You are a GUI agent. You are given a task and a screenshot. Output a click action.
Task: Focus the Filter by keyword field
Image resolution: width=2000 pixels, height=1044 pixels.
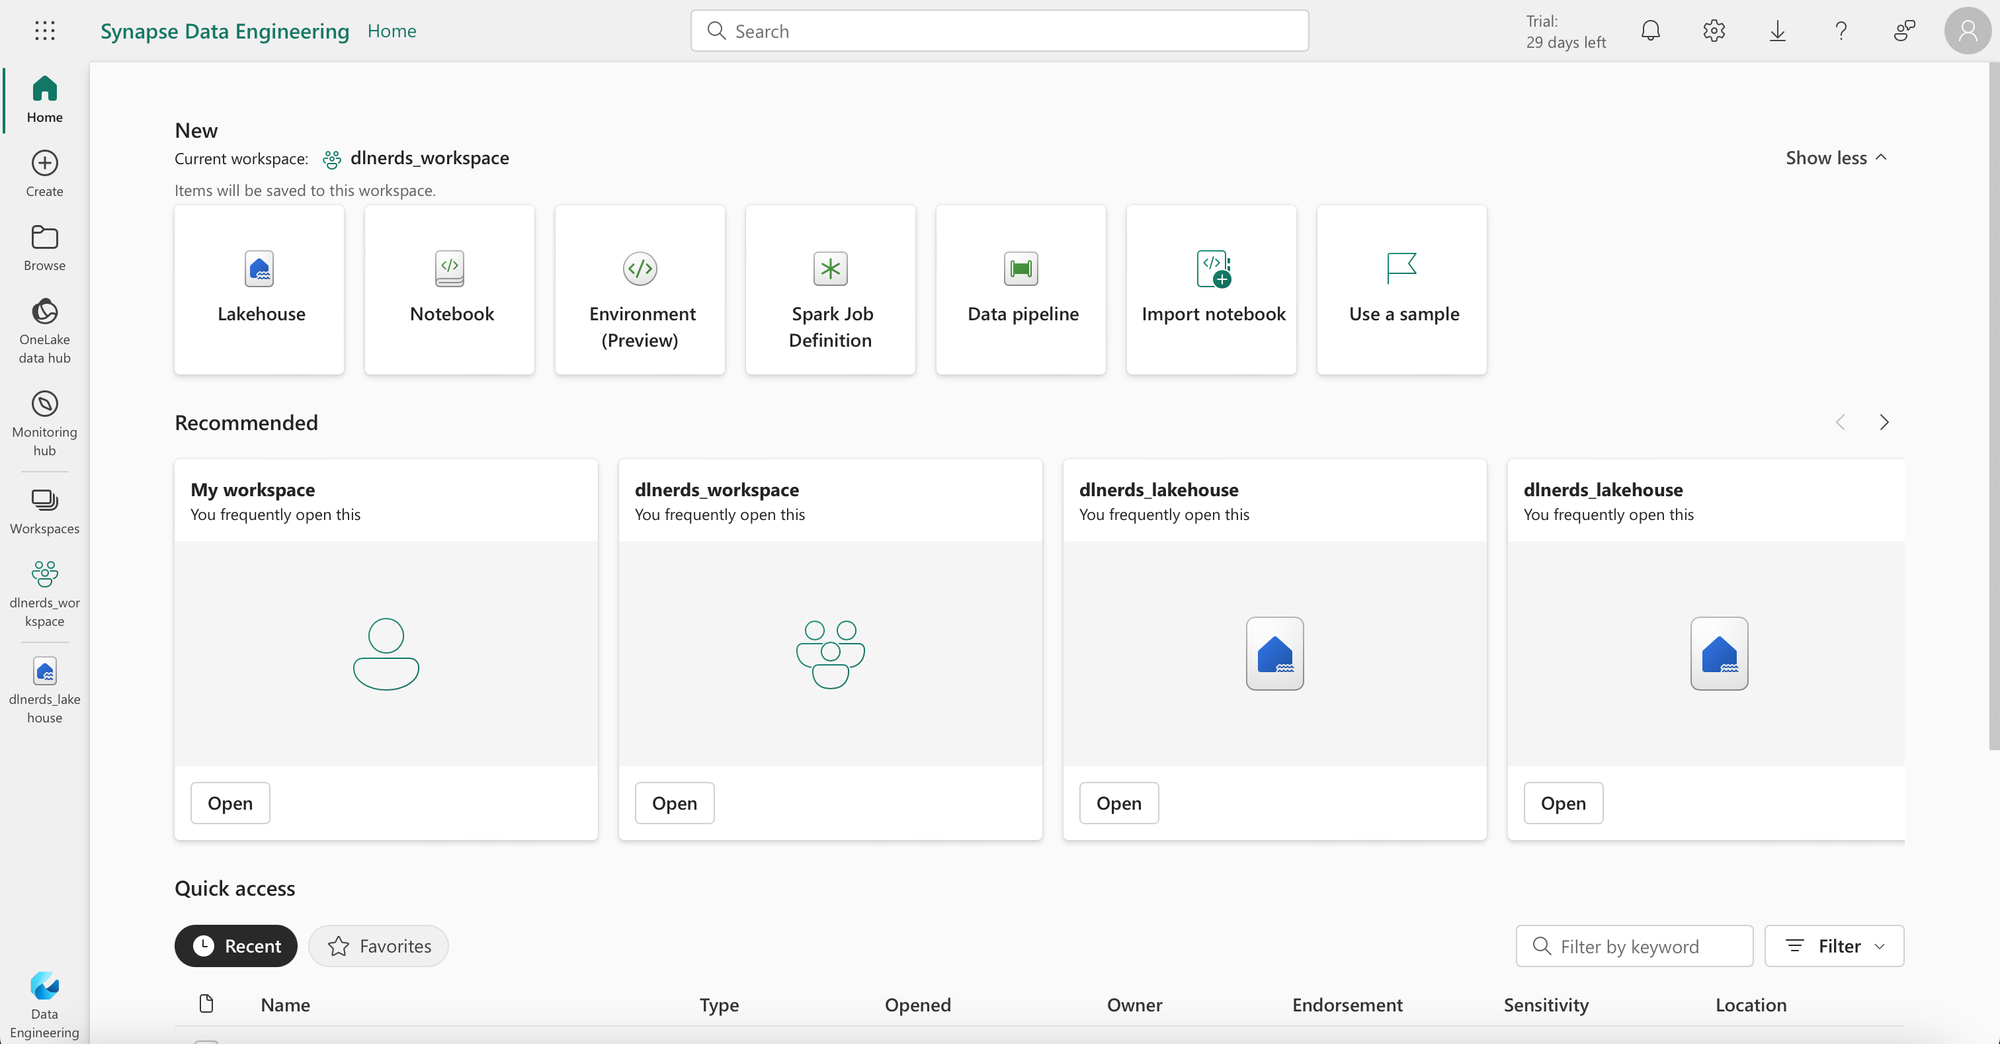click(x=1635, y=946)
